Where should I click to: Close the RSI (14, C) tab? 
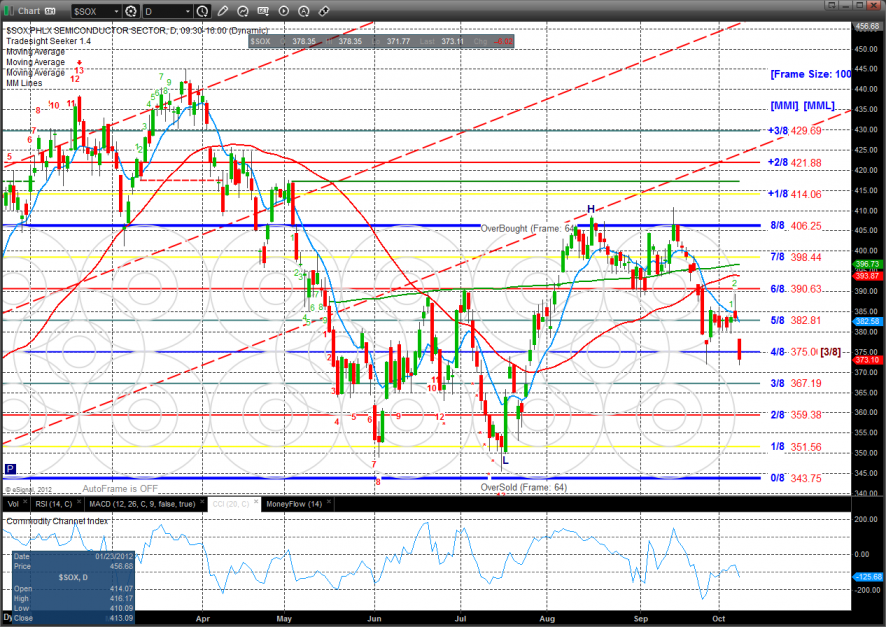pos(79,502)
